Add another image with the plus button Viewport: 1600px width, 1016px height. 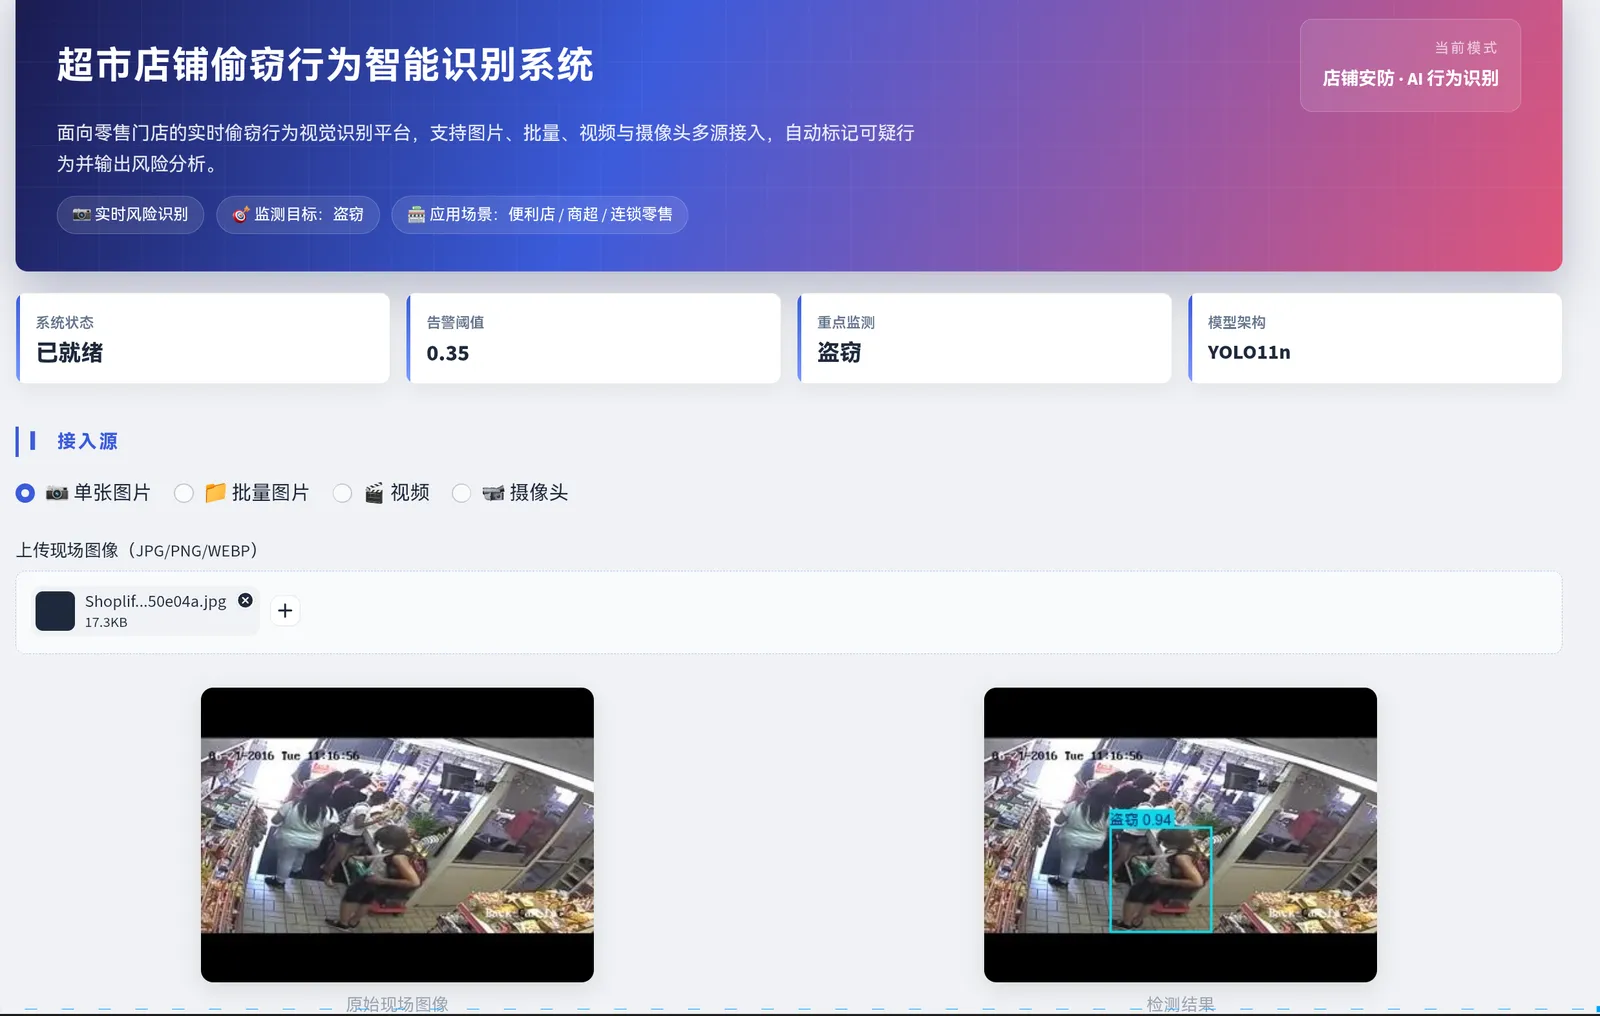pyautogui.click(x=285, y=610)
